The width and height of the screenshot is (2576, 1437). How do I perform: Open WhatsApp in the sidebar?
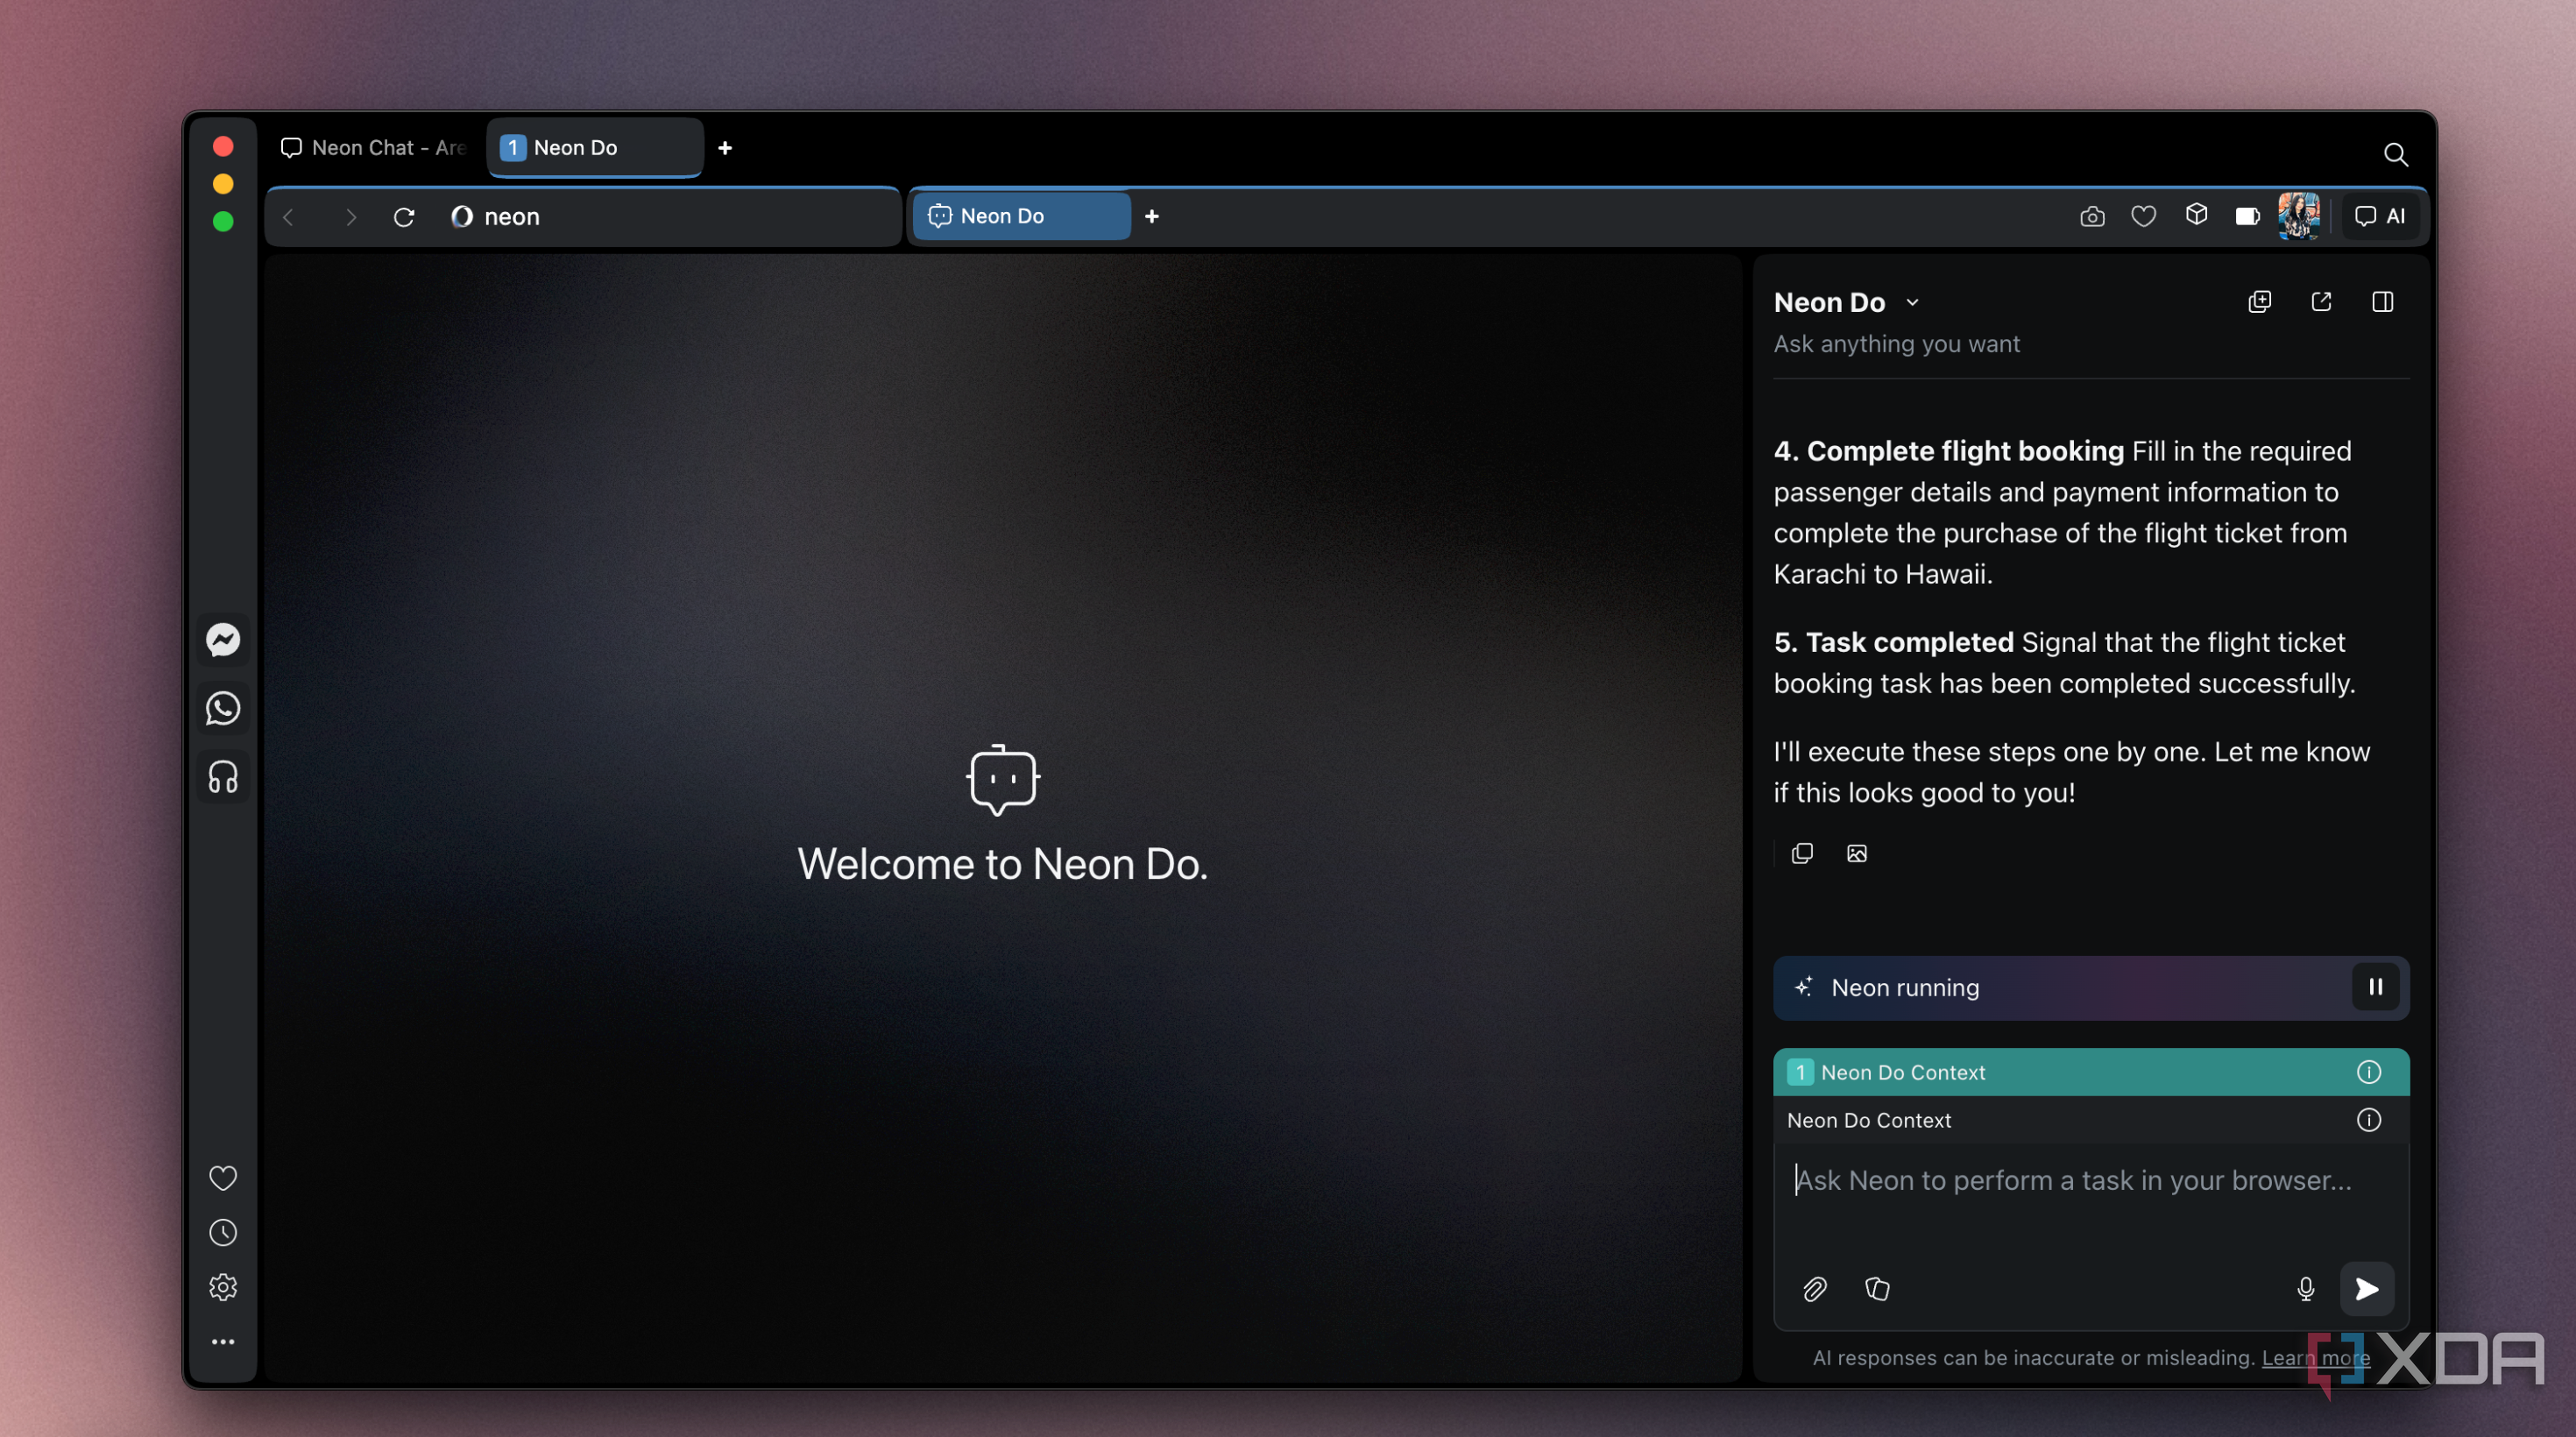(x=223, y=708)
